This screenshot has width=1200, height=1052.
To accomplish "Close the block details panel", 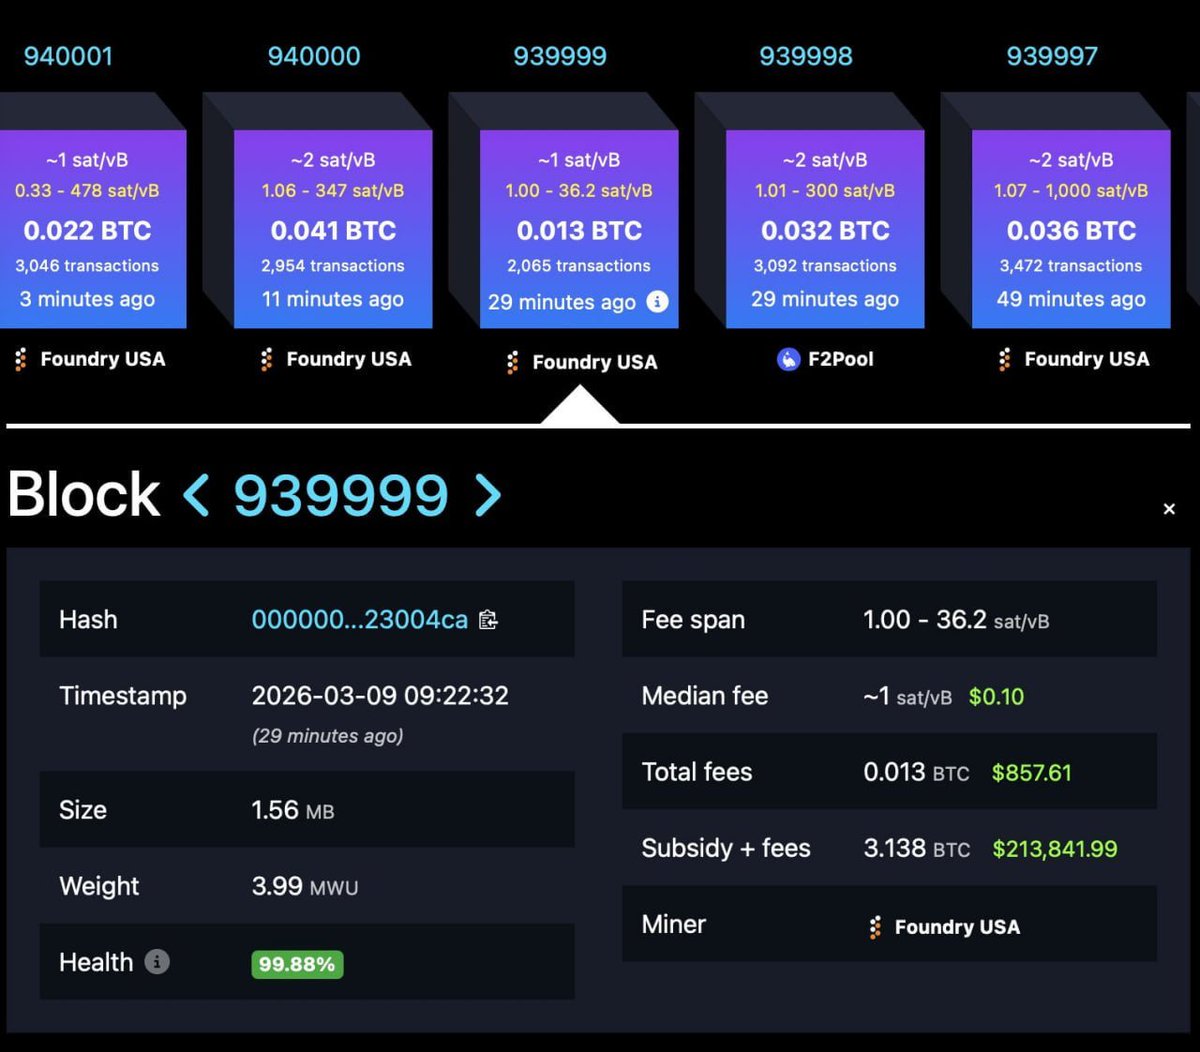I will pos(1168,508).
